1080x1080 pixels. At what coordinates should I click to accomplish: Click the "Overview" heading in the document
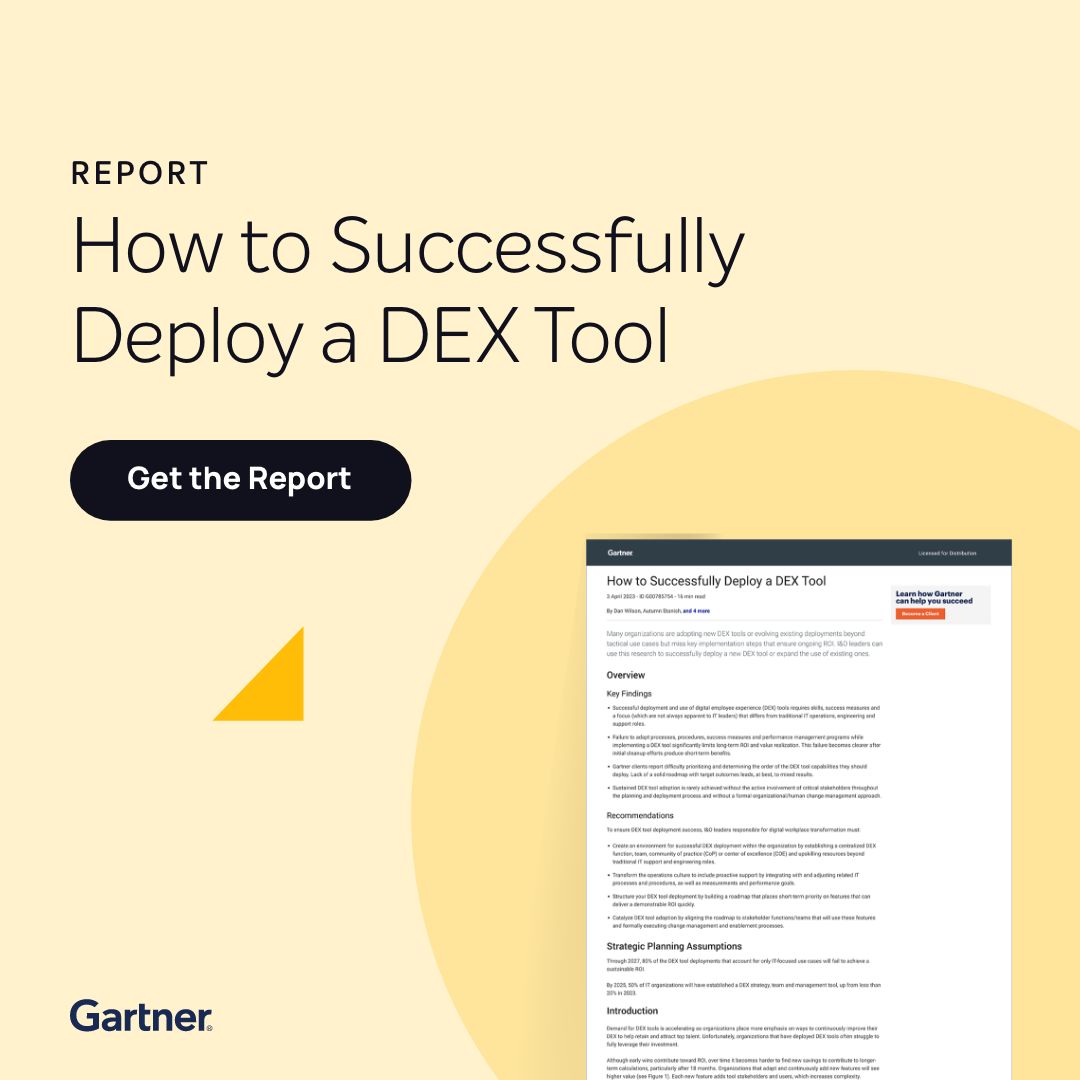(625, 675)
